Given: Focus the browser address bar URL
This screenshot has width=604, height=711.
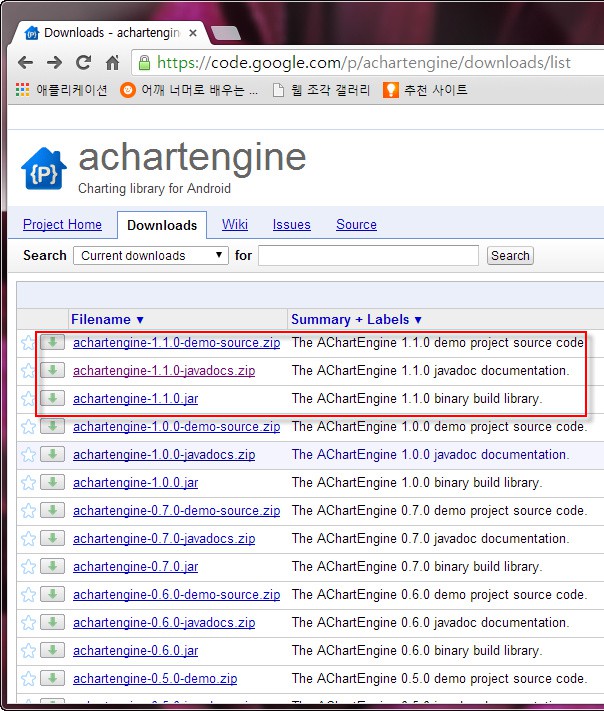Looking at the screenshot, I should (x=364, y=63).
